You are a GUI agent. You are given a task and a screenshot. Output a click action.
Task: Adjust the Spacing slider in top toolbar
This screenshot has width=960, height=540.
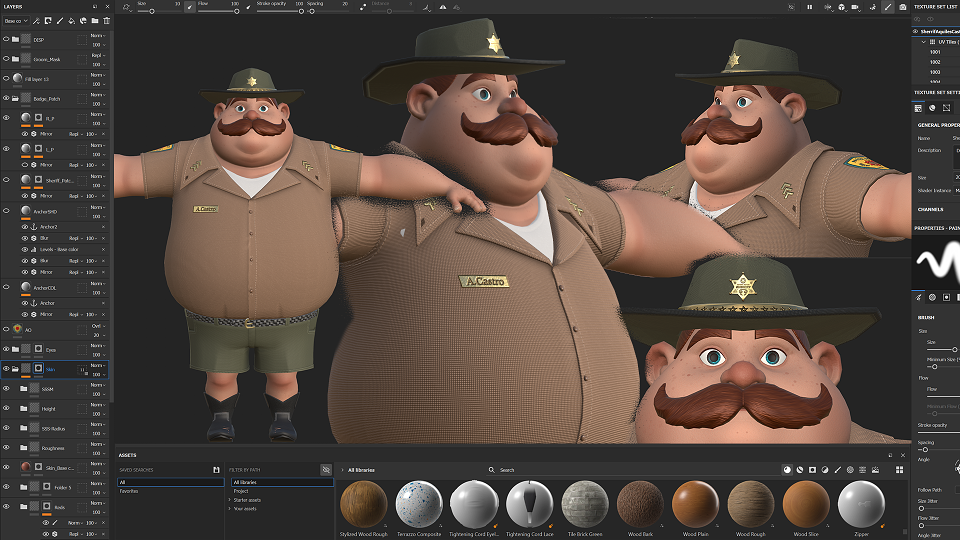point(328,11)
